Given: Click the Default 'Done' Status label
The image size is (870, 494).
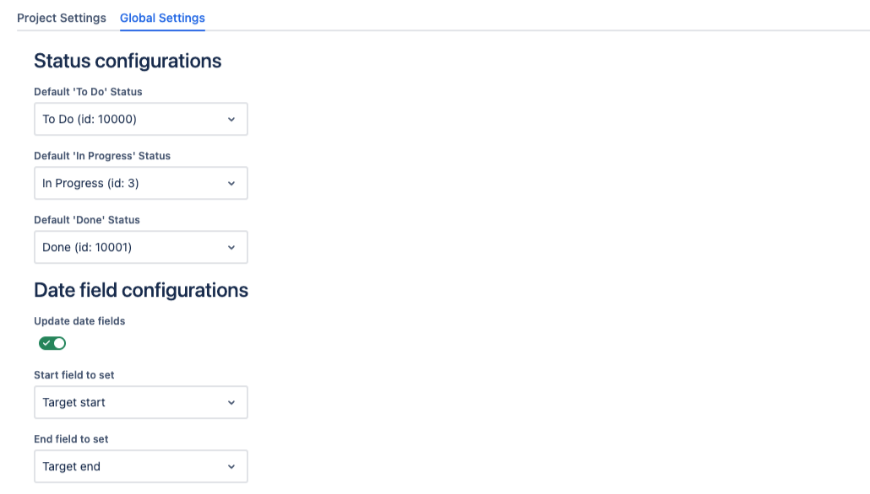Looking at the screenshot, I should coord(87,220).
